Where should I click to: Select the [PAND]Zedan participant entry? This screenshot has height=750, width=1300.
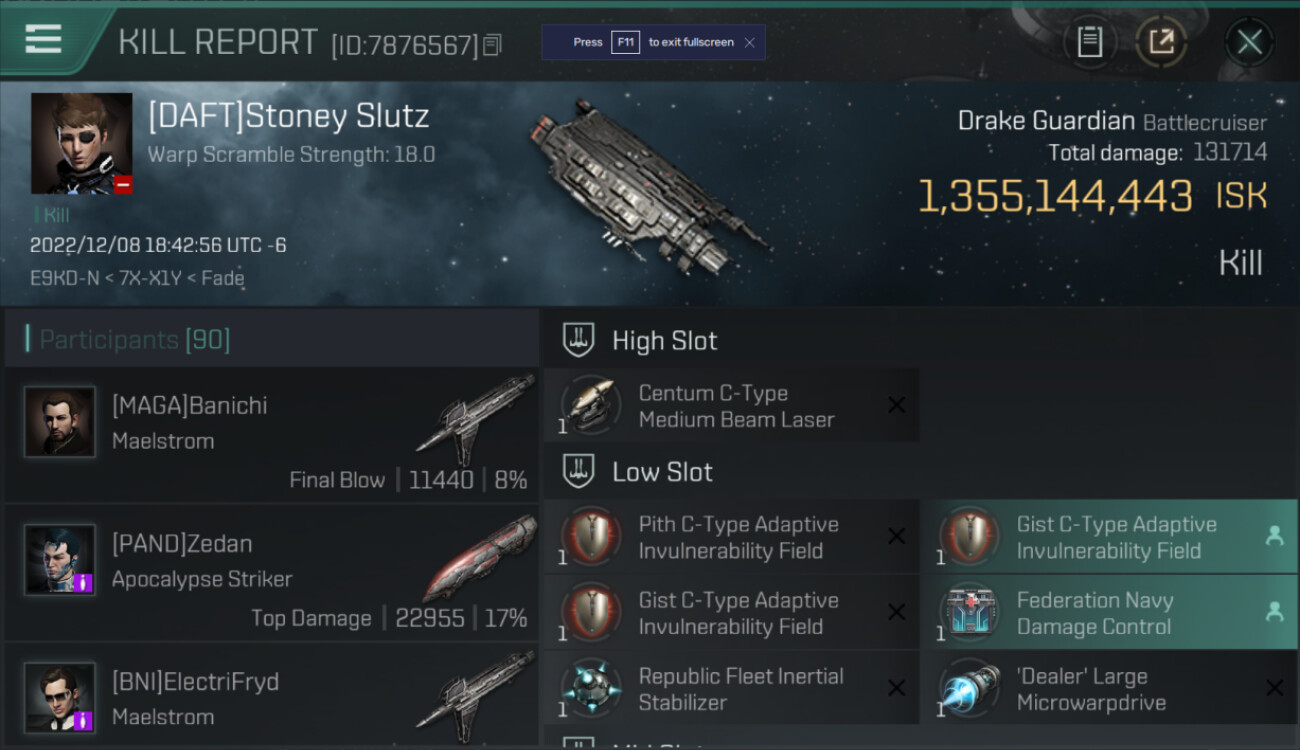pyautogui.click(x=271, y=574)
